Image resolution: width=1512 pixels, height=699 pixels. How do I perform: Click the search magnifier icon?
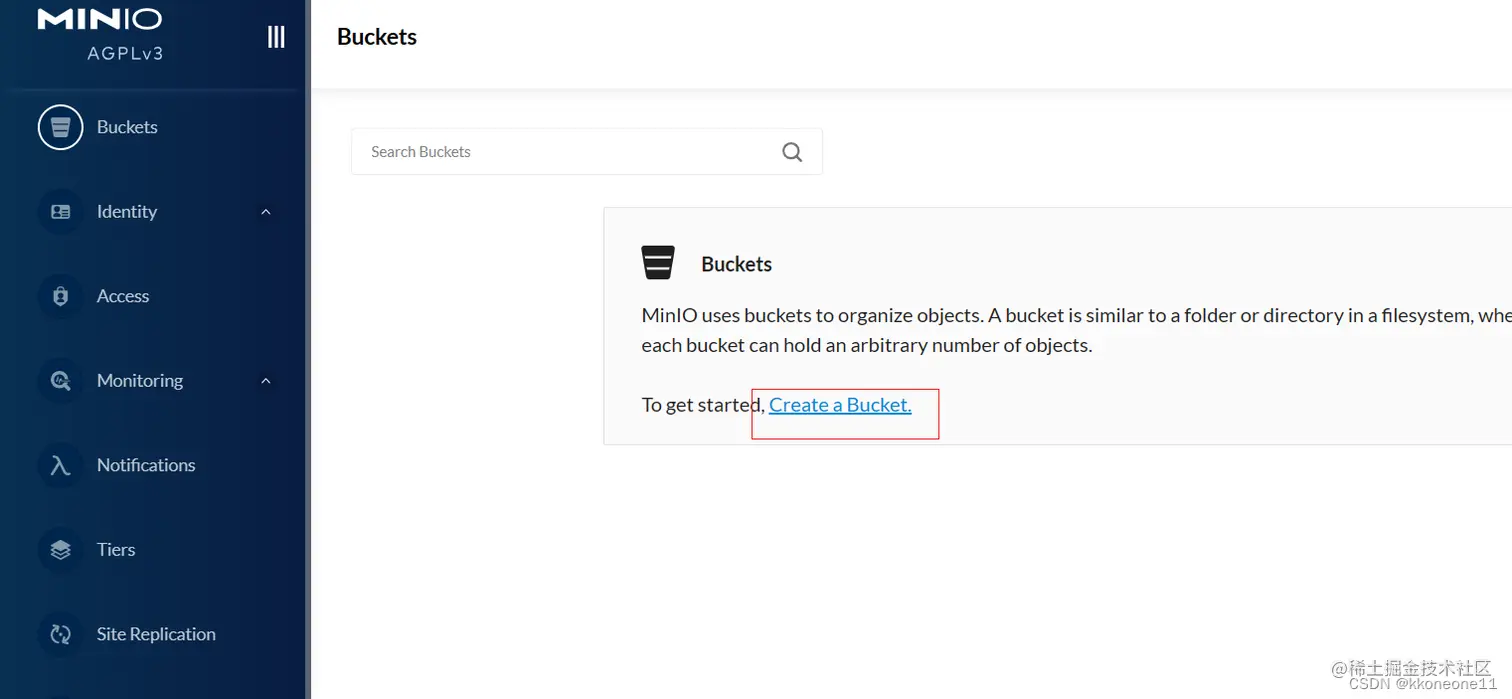[792, 152]
